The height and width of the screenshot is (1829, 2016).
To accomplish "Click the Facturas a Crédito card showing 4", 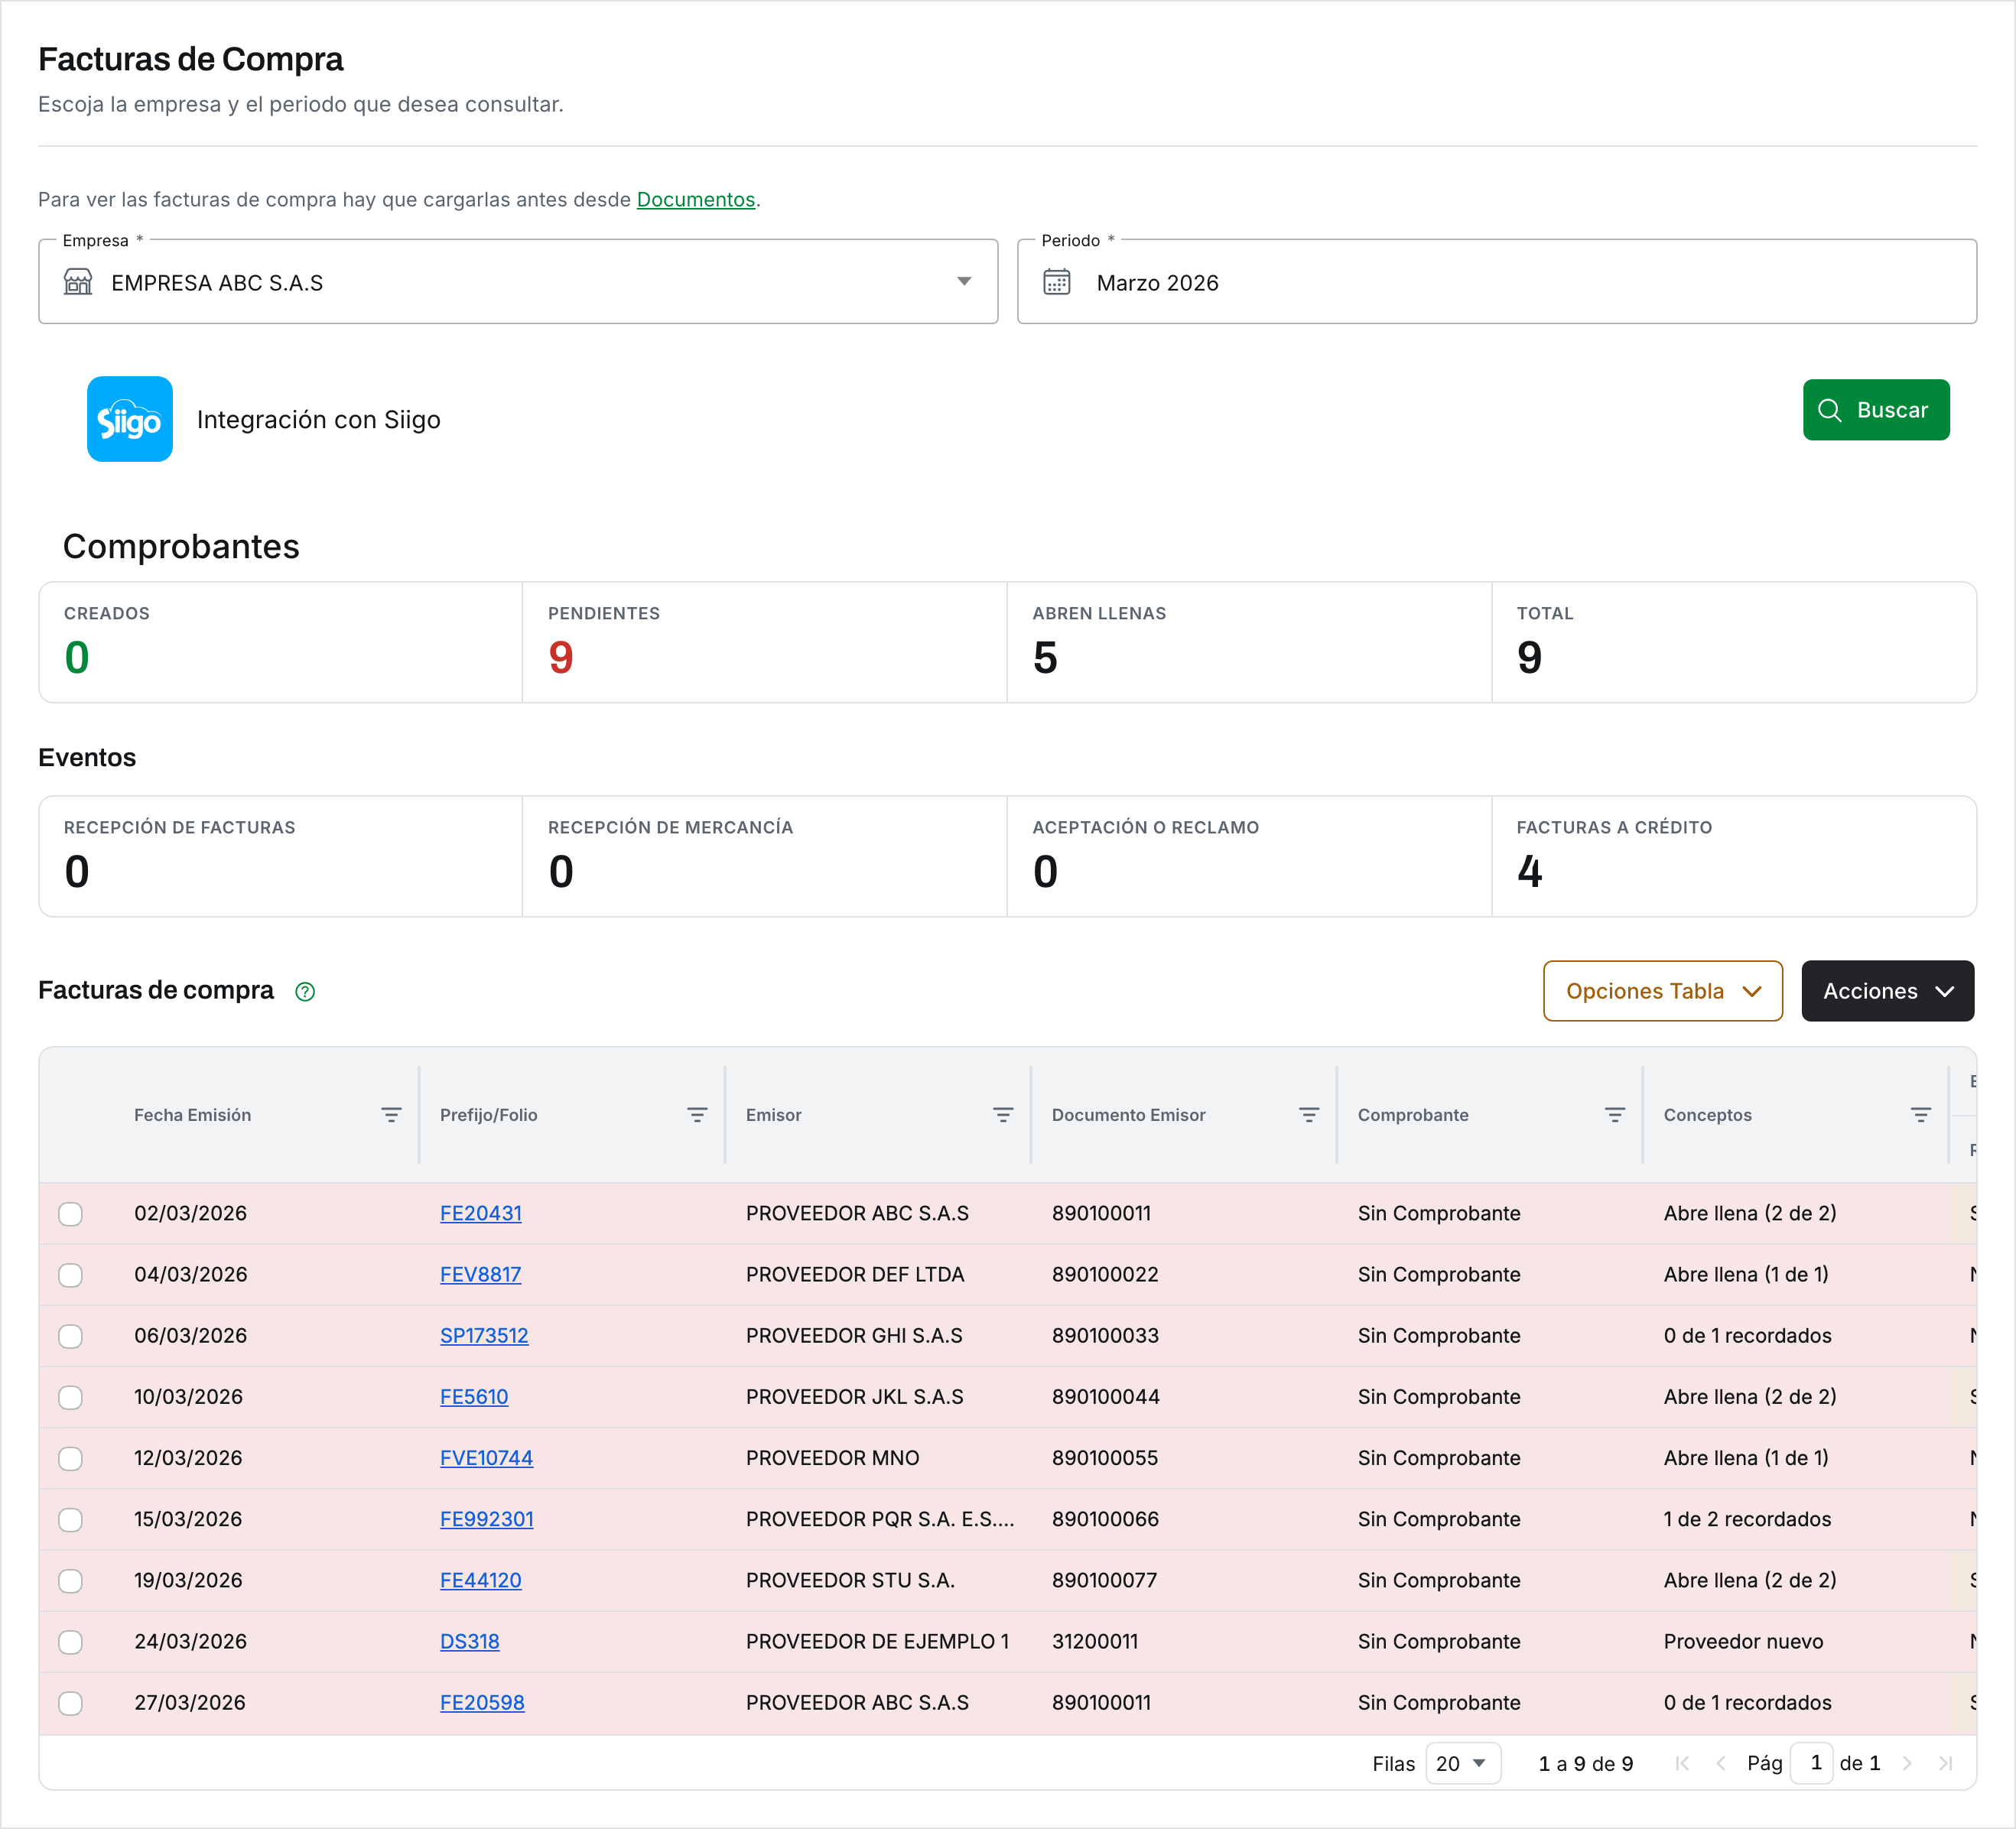I will click(1734, 857).
